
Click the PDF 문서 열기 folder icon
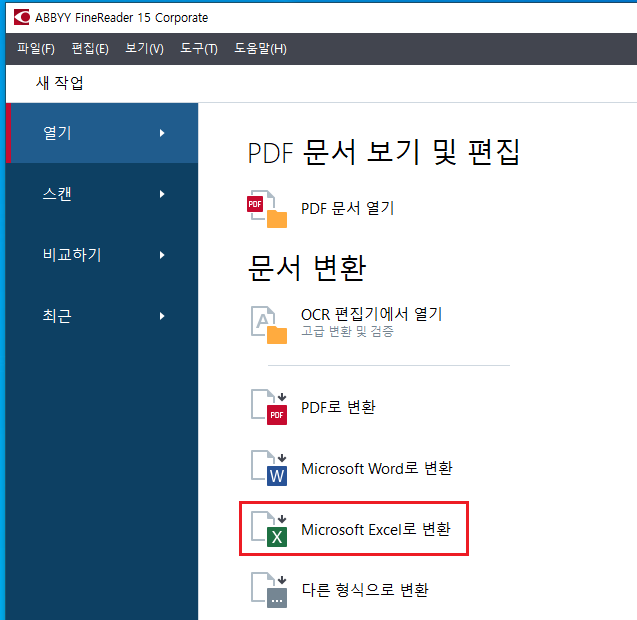tap(269, 209)
